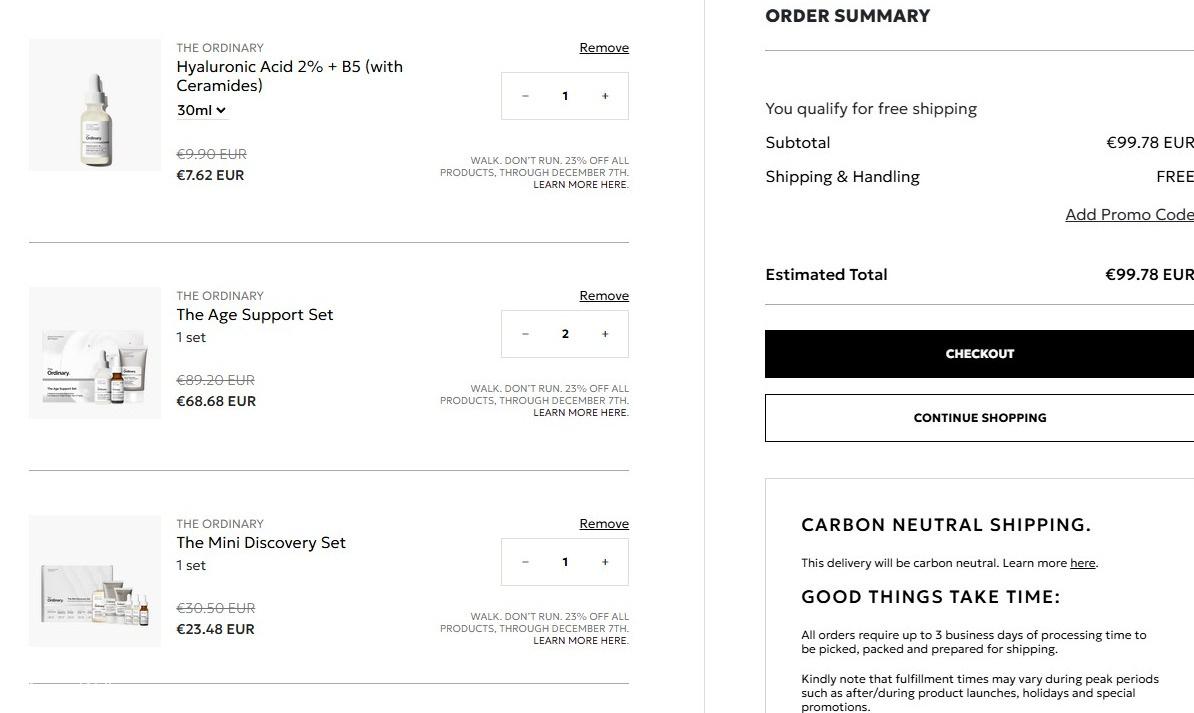This screenshot has width=1194, height=713.
Task: Click The Mini Discovery Set thumbnail
Action: [x=95, y=581]
